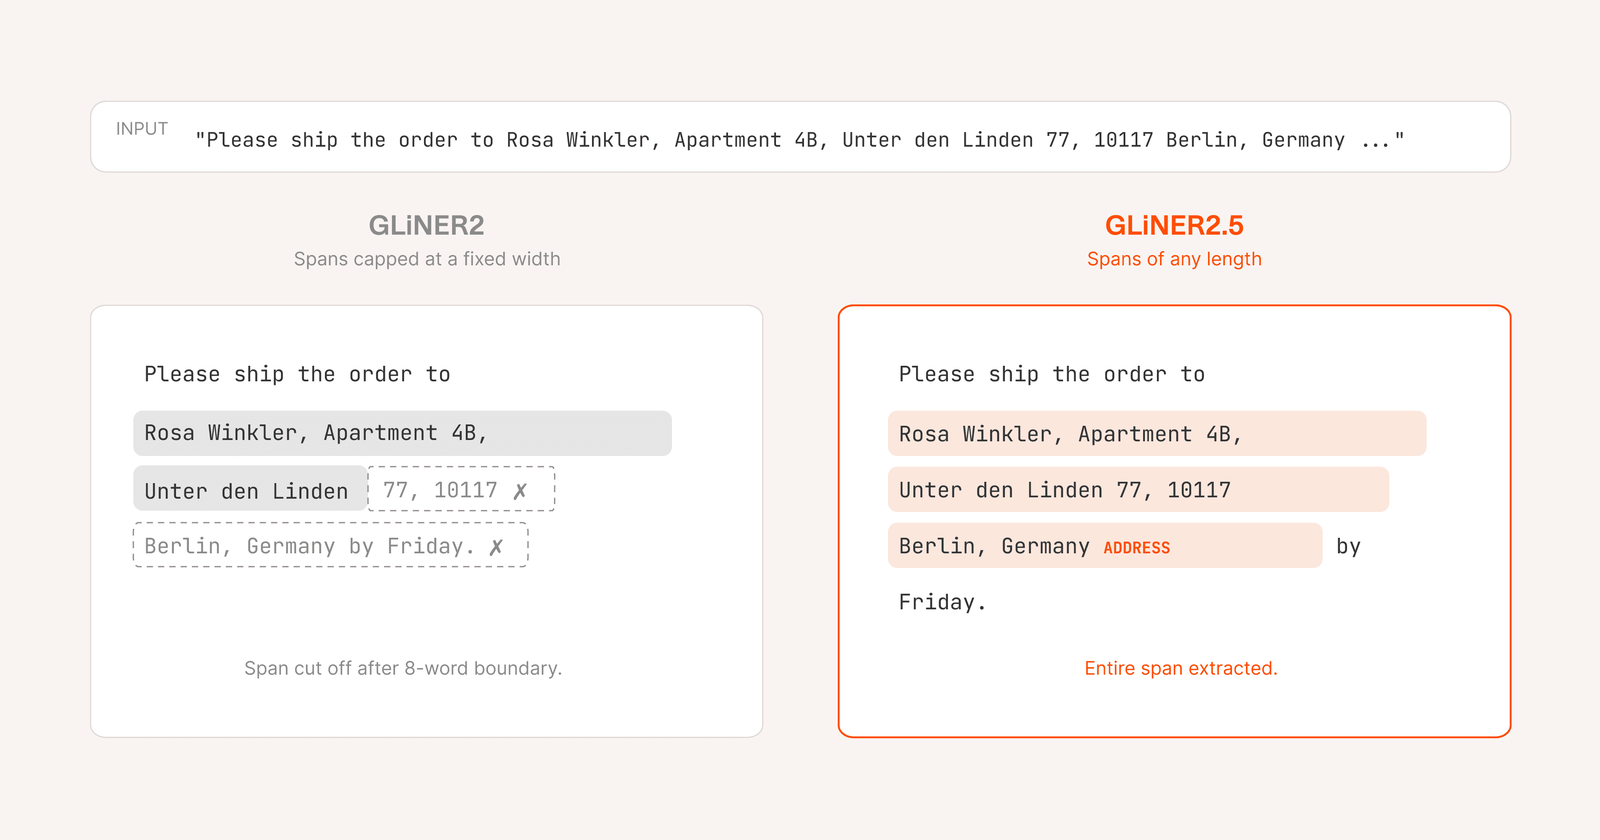Image resolution: width=1600 pixels, height=840 pixels.
Task: Select the GLiNER2 heading
Action: coord(426,225)
